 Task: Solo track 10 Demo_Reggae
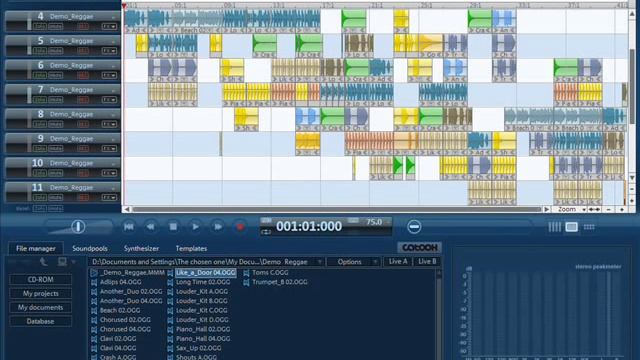pyautogui.click(x=40, y=173)
